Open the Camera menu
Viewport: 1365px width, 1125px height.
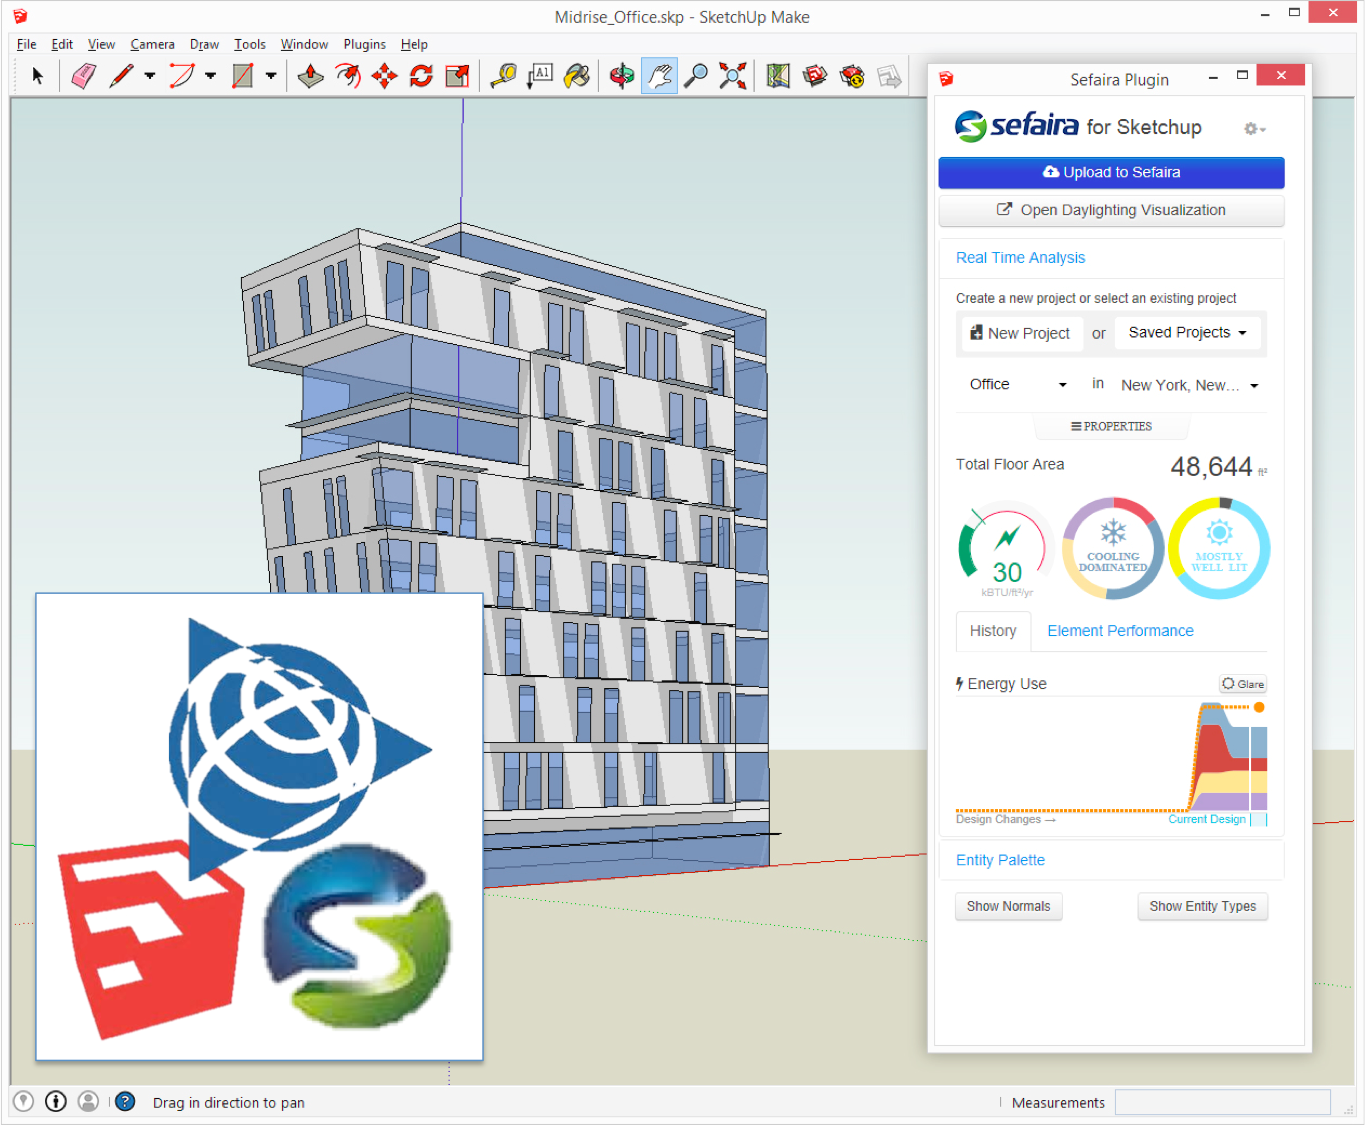coord(152,44)
